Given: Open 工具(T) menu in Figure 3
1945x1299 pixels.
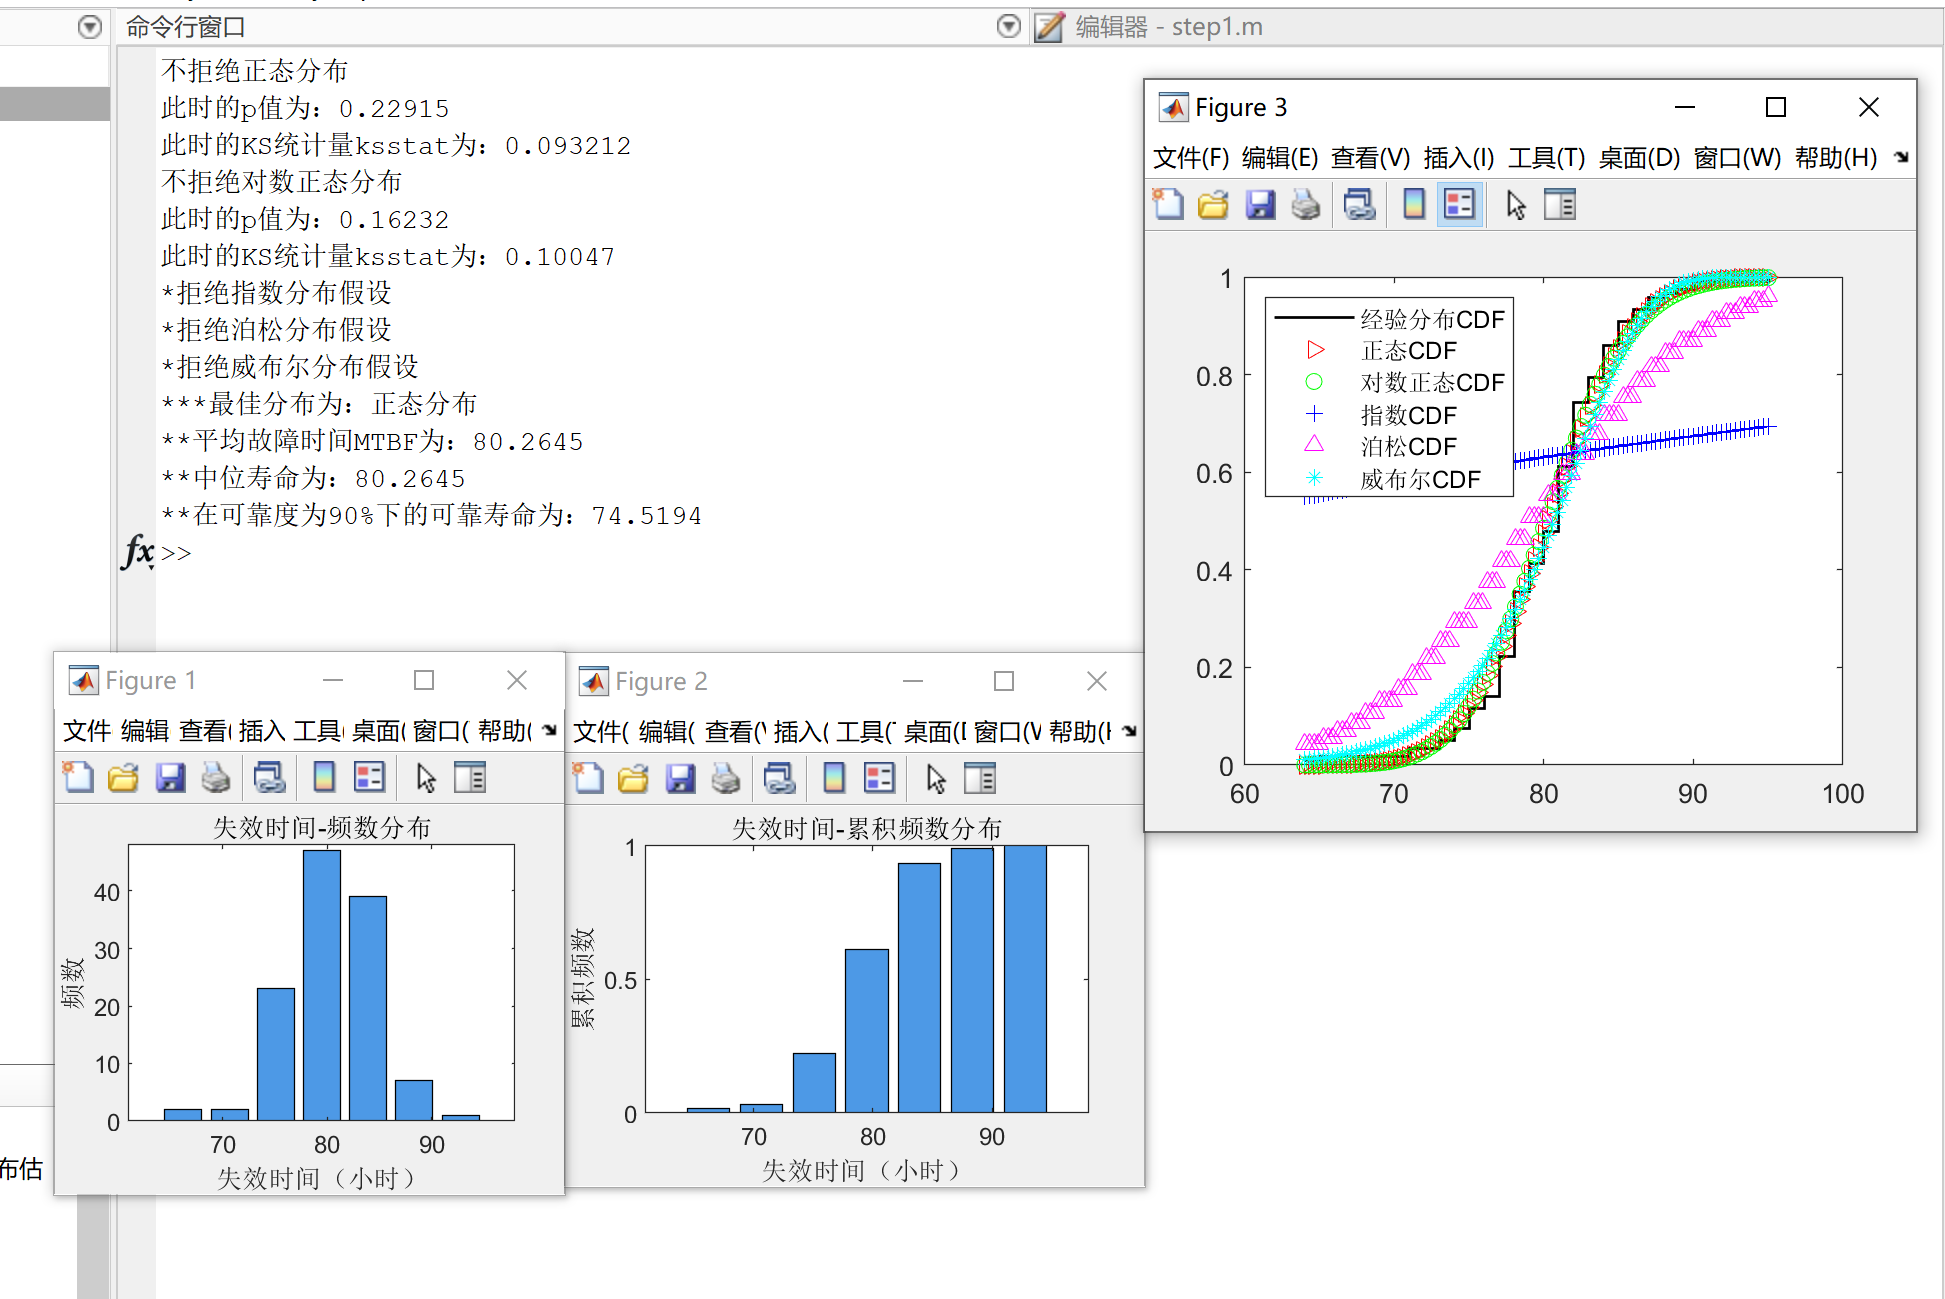Looking at the screenshot, I should tap(1546, 158).
